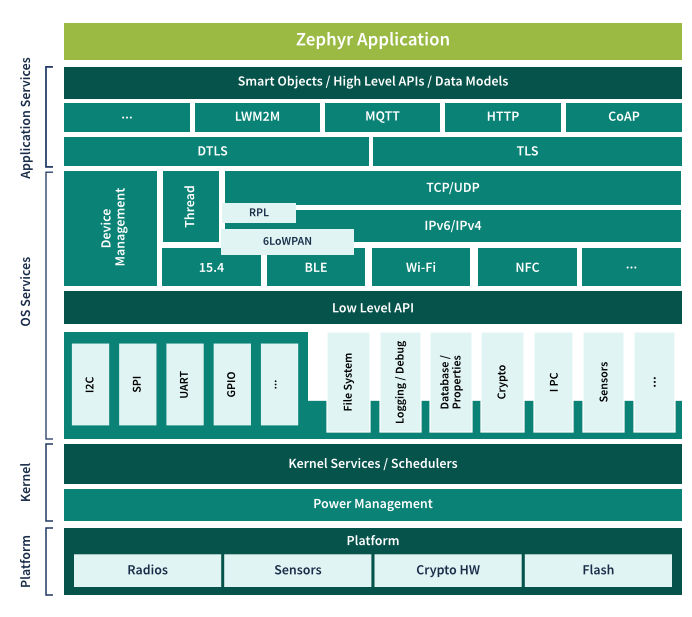Select the Smart Objects / High Level APIs block

[x=372, y=83]
